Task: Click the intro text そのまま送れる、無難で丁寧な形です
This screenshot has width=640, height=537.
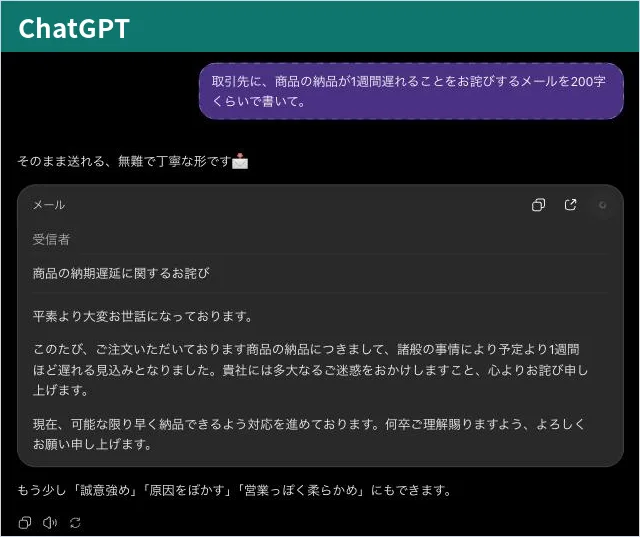Action: [124, 161]
